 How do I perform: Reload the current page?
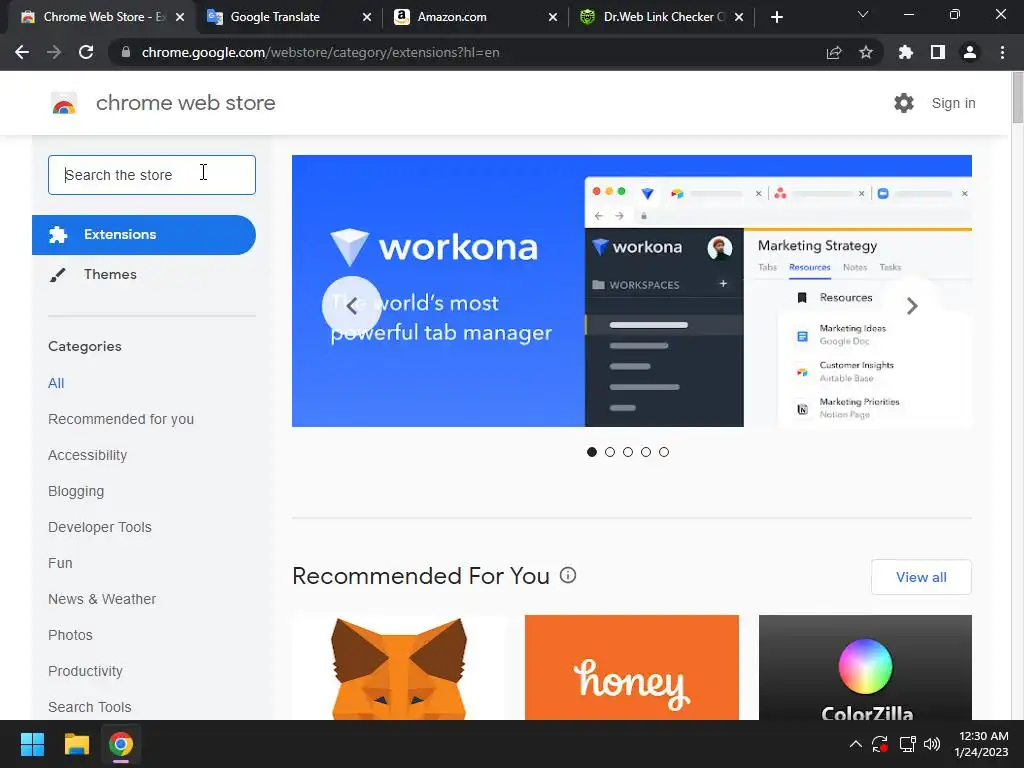[x=86, y=52]
